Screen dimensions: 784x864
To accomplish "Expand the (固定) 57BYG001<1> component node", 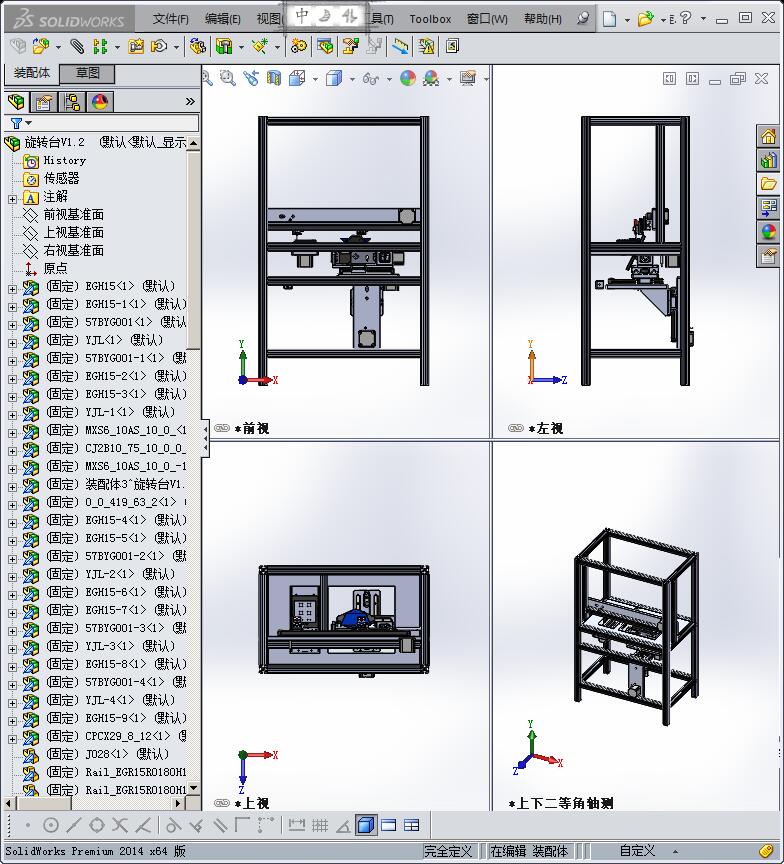I will [x=12, y=325].
